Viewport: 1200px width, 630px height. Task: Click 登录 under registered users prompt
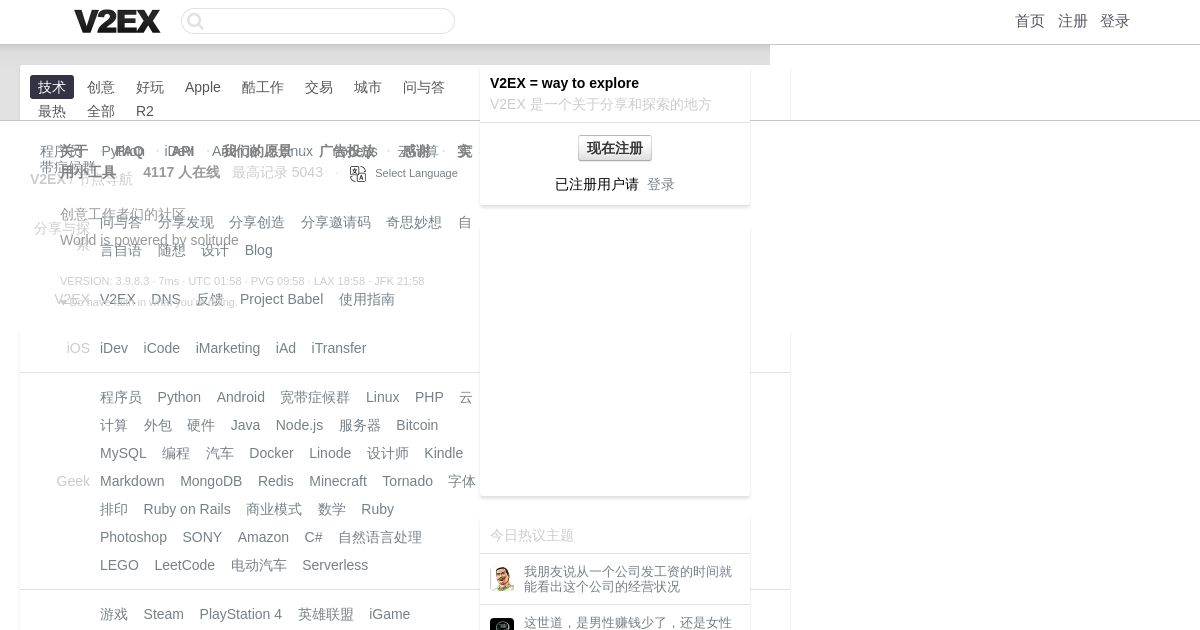tap(661, 184)
